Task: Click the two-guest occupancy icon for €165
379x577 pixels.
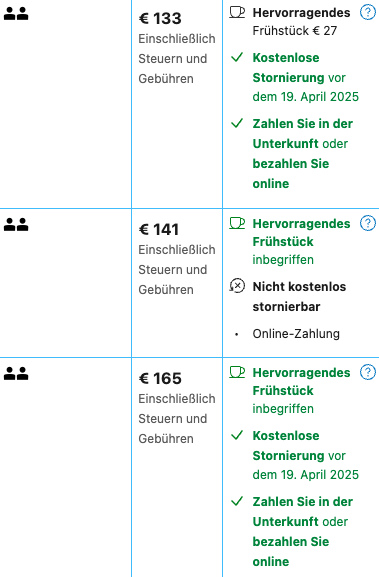Action: 16,374
